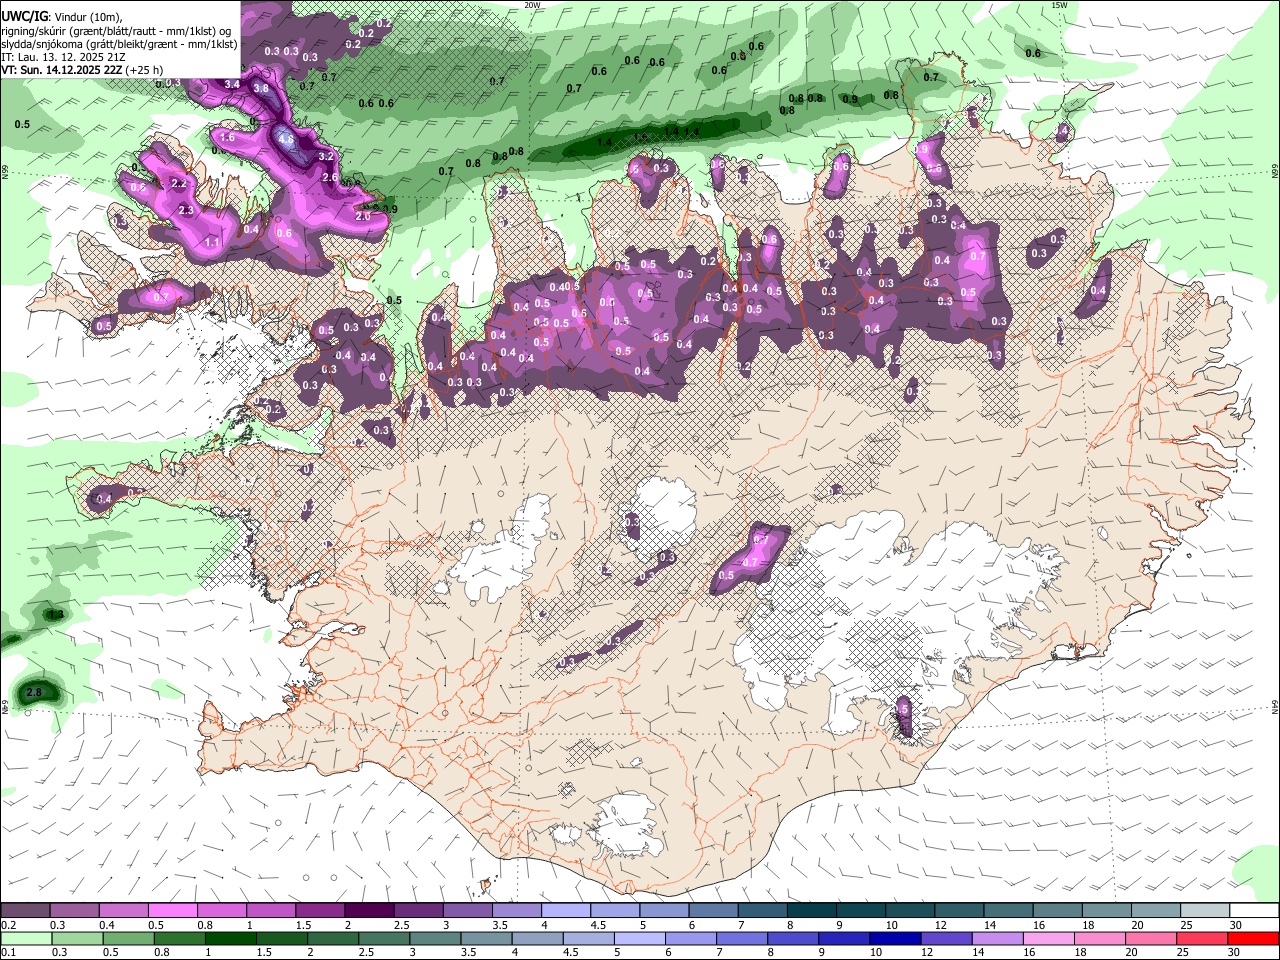Click the 3.4 snowfall value label
The image size is (1280, 960).
pyautogui.click(x=232, y=84)
